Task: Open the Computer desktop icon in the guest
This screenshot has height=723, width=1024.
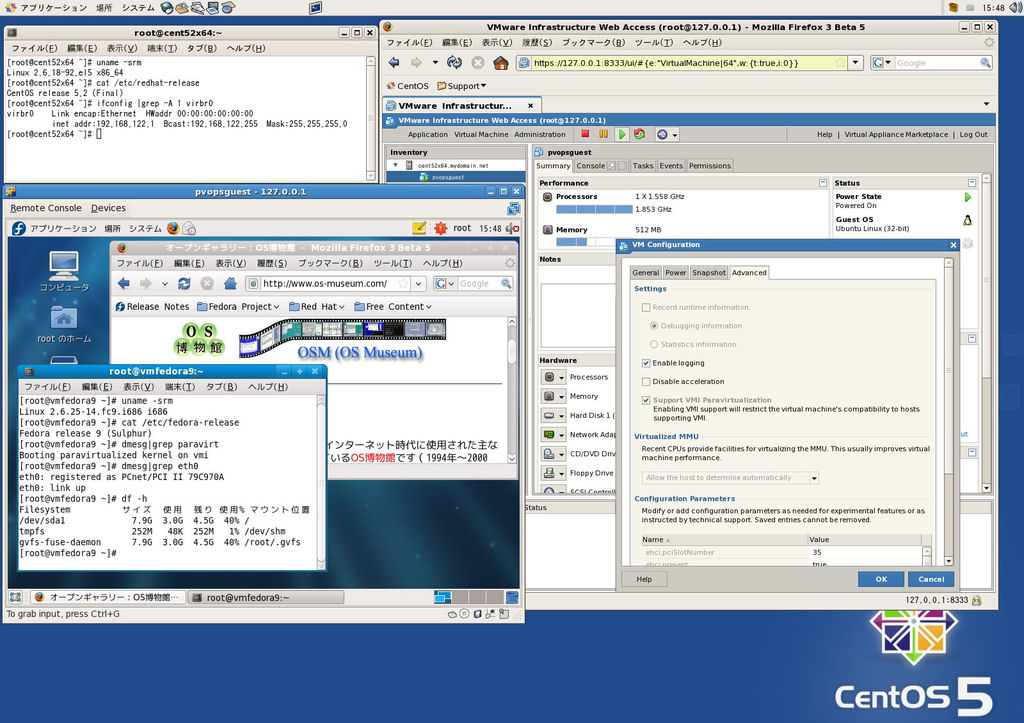Action: point(64,271)
